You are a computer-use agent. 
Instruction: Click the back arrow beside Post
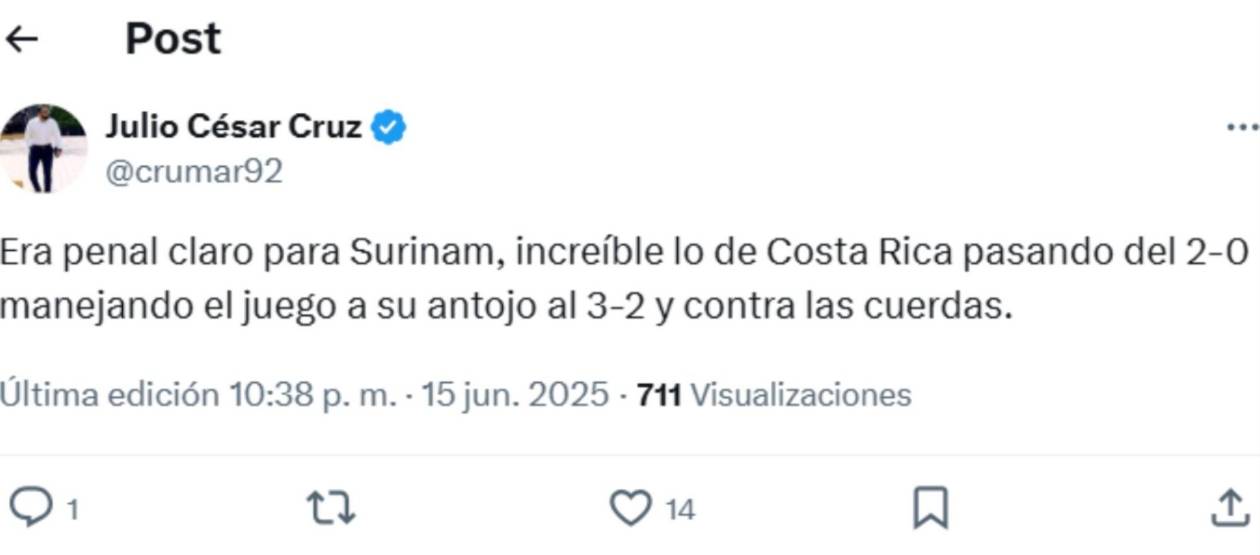21,39
